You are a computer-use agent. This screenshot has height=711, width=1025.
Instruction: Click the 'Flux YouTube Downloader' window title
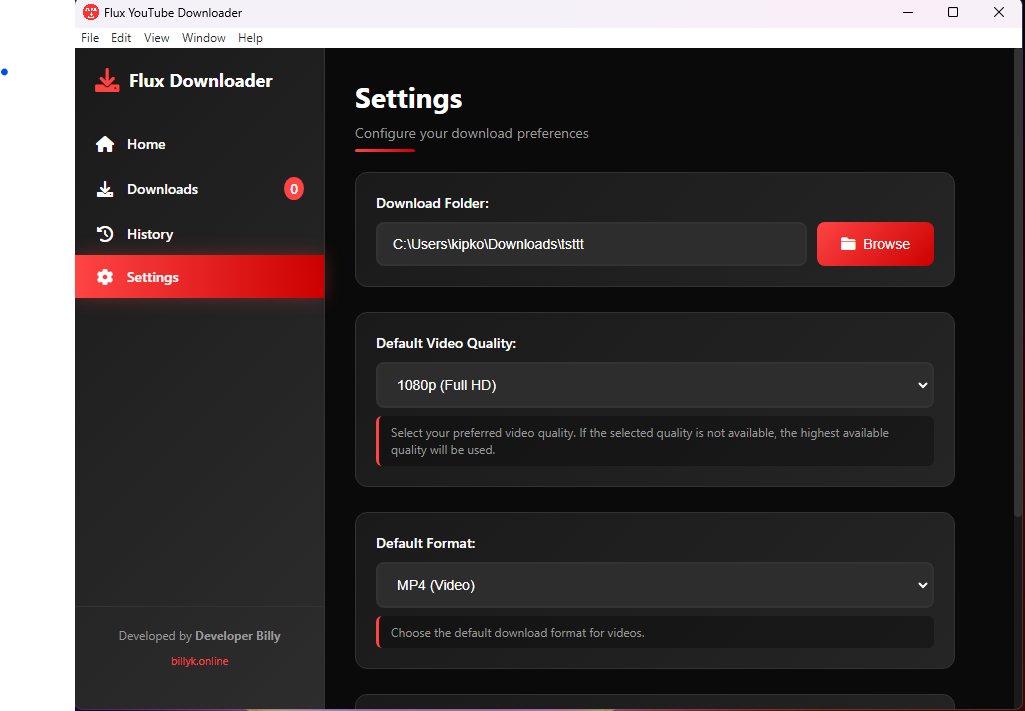[173, 12]
